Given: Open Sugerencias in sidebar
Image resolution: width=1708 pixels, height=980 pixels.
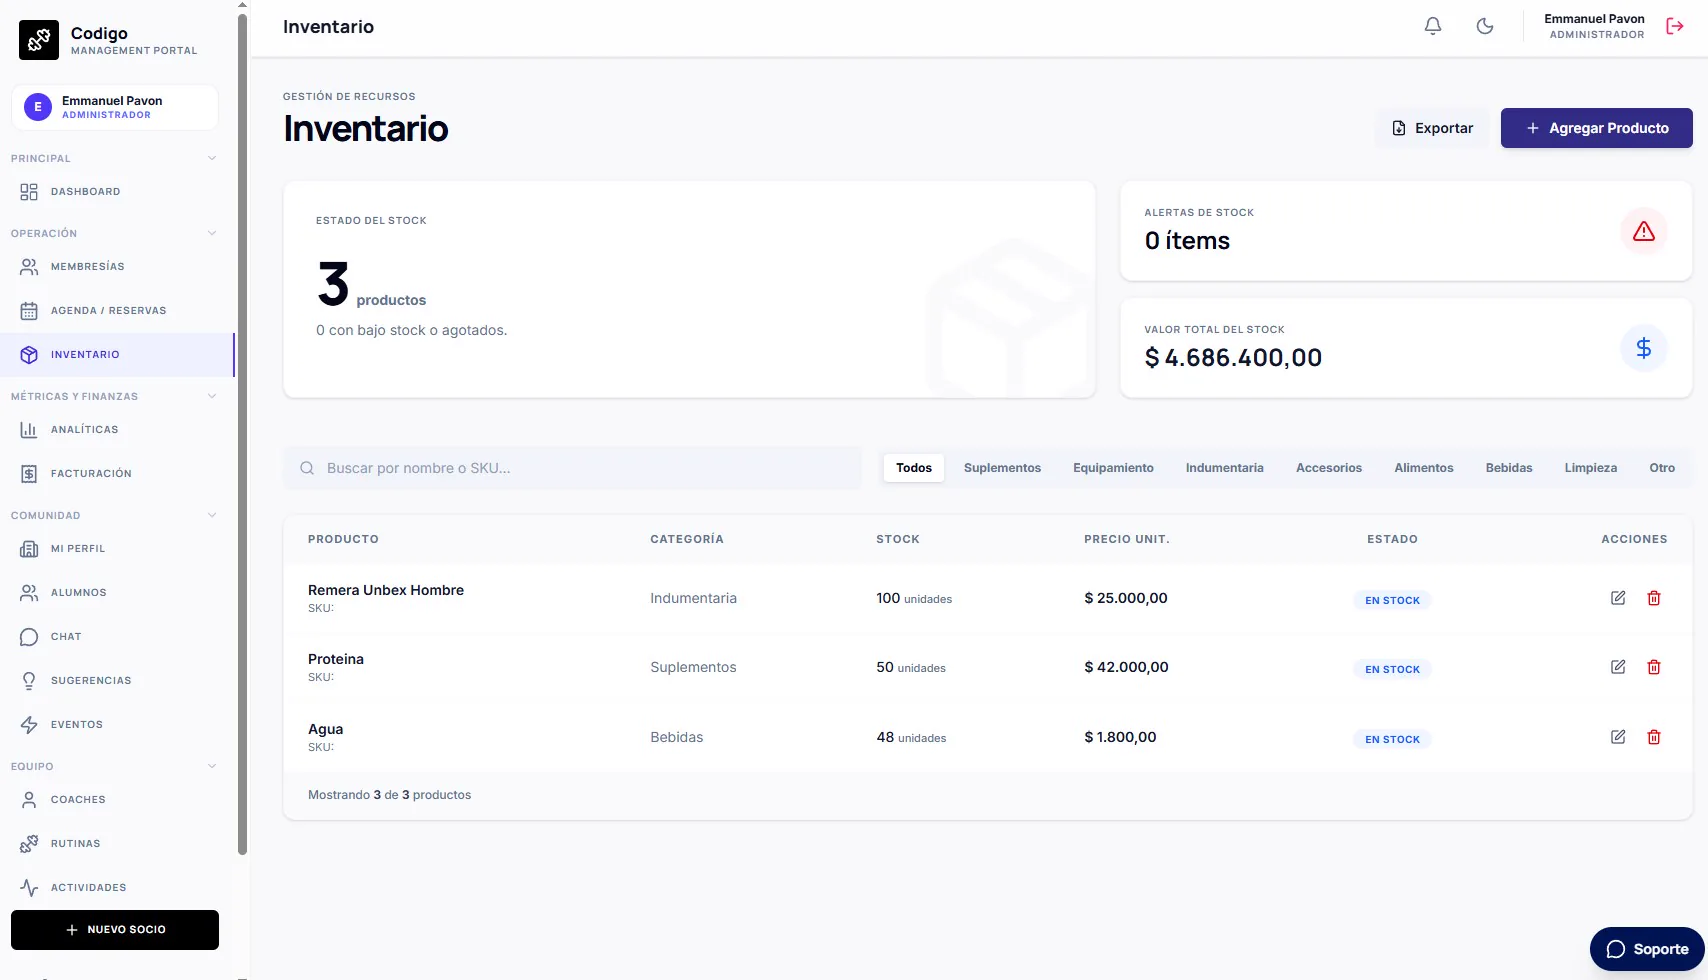Looking at the screenshot, I should tap(117, 681).
